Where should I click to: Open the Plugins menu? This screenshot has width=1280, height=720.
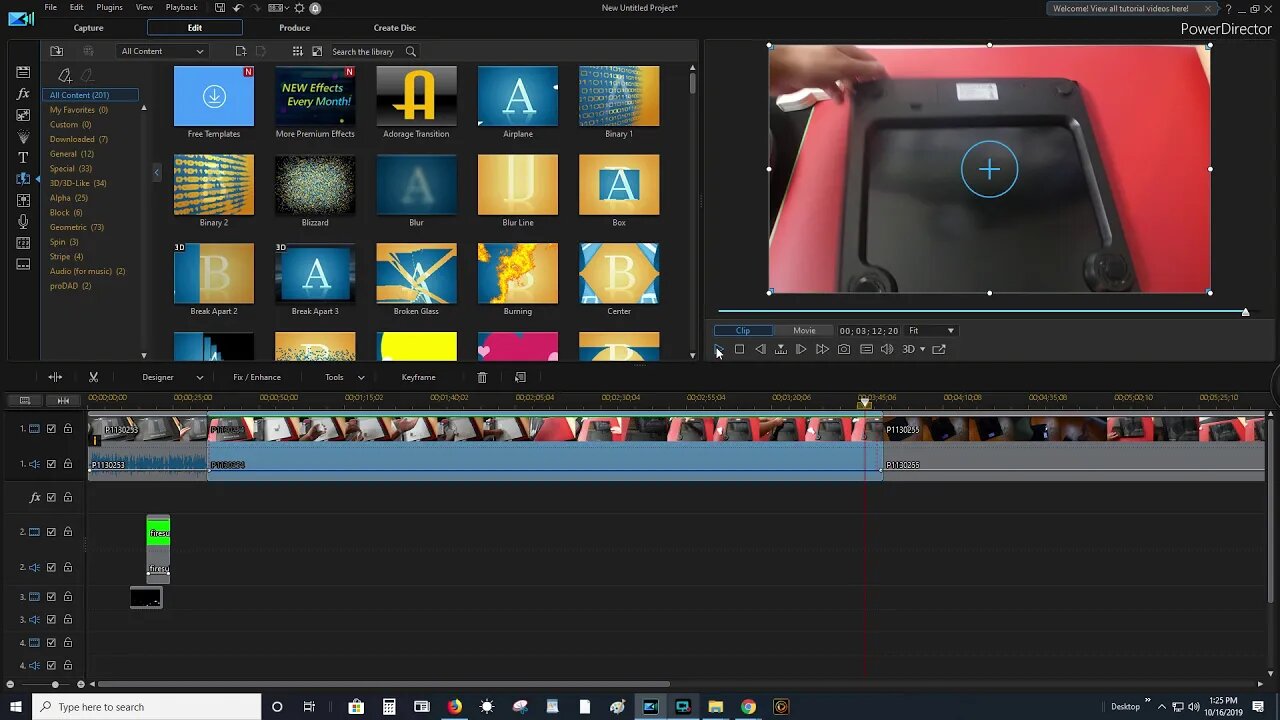point(110,8)
